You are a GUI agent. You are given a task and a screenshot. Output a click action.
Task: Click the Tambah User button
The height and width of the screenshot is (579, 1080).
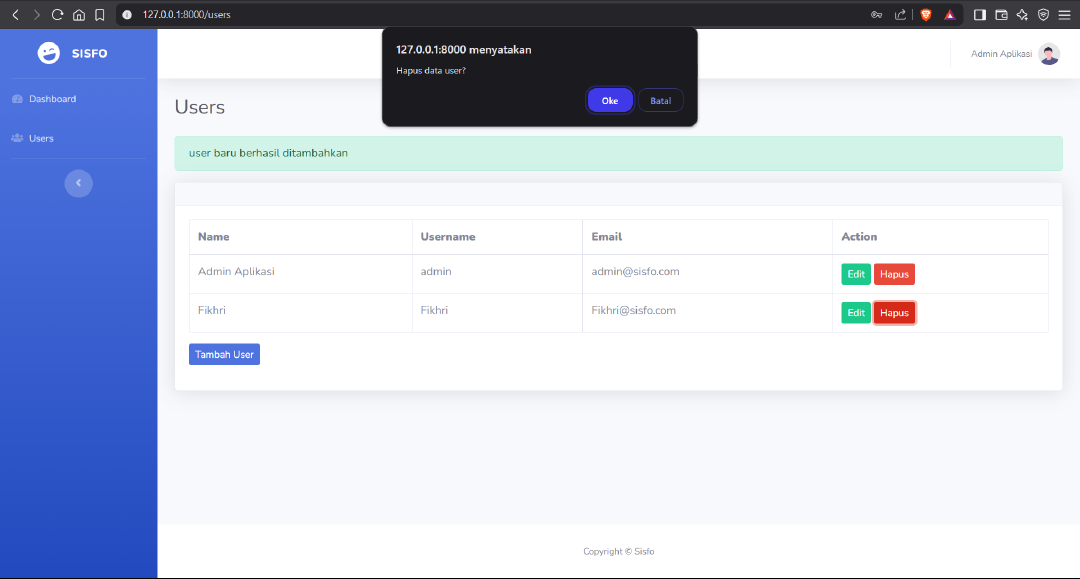tap(224, 354)
